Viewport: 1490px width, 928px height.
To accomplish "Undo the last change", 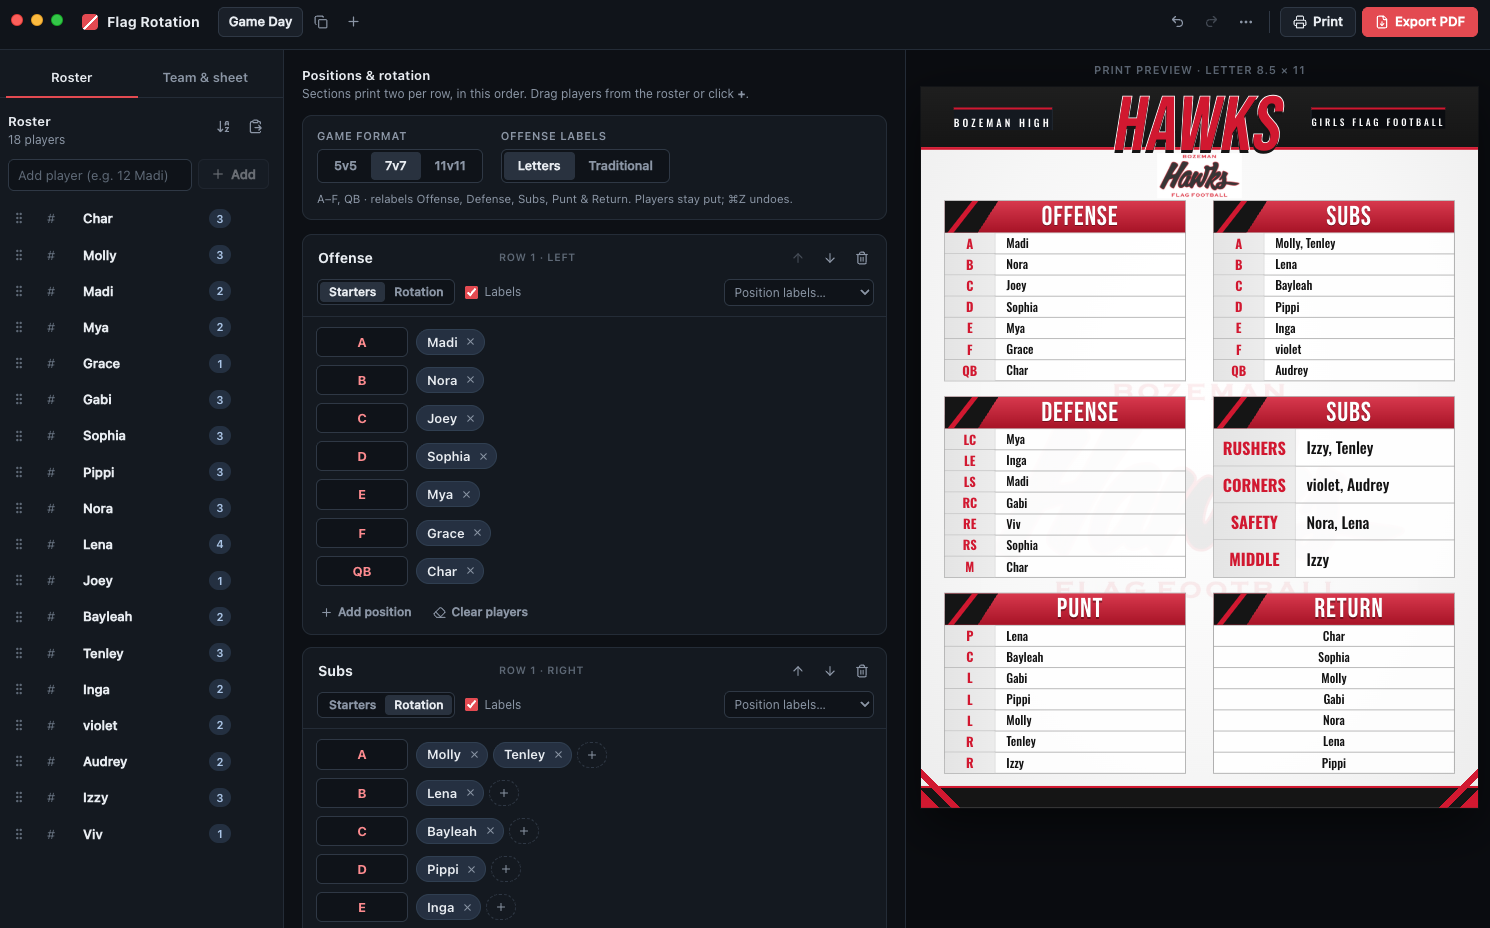I will [x=1178, y=22].
